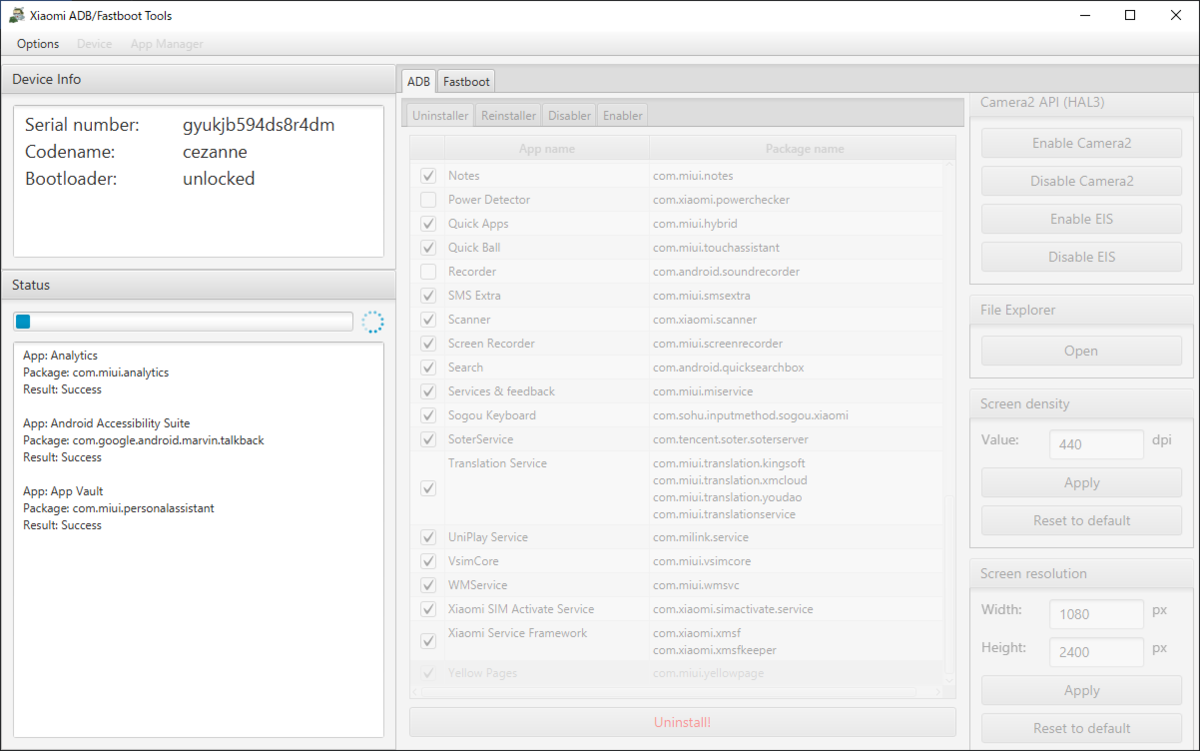1200x751 pixels.
Task: Click the Enable EIS button
Action: [x=1081, y=219]
